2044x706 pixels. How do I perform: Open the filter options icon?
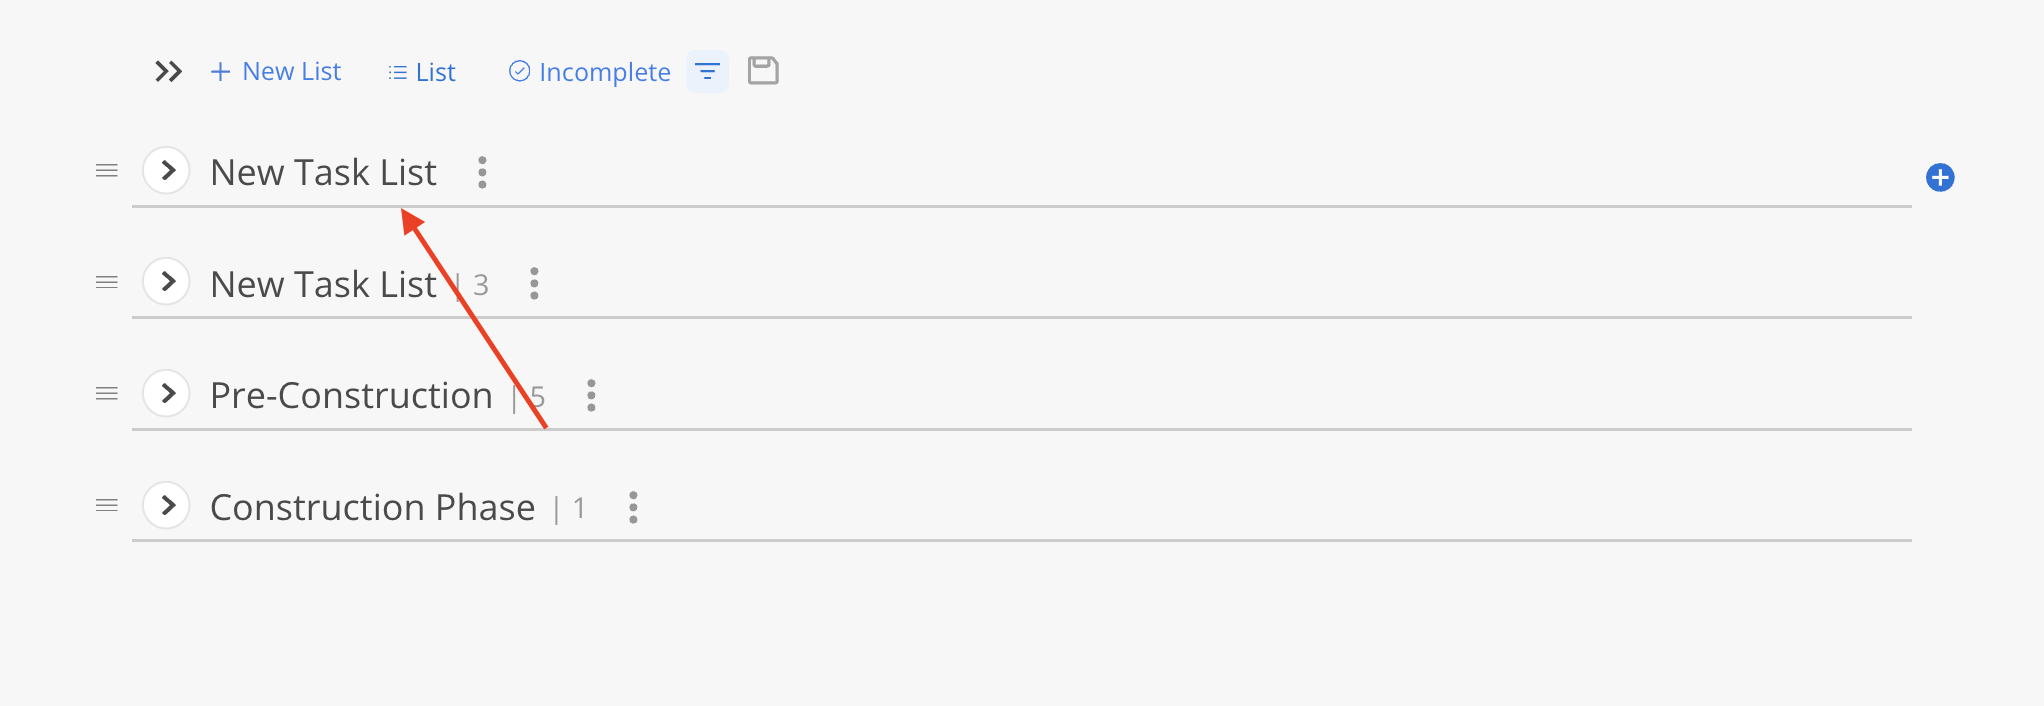[707, 72]
